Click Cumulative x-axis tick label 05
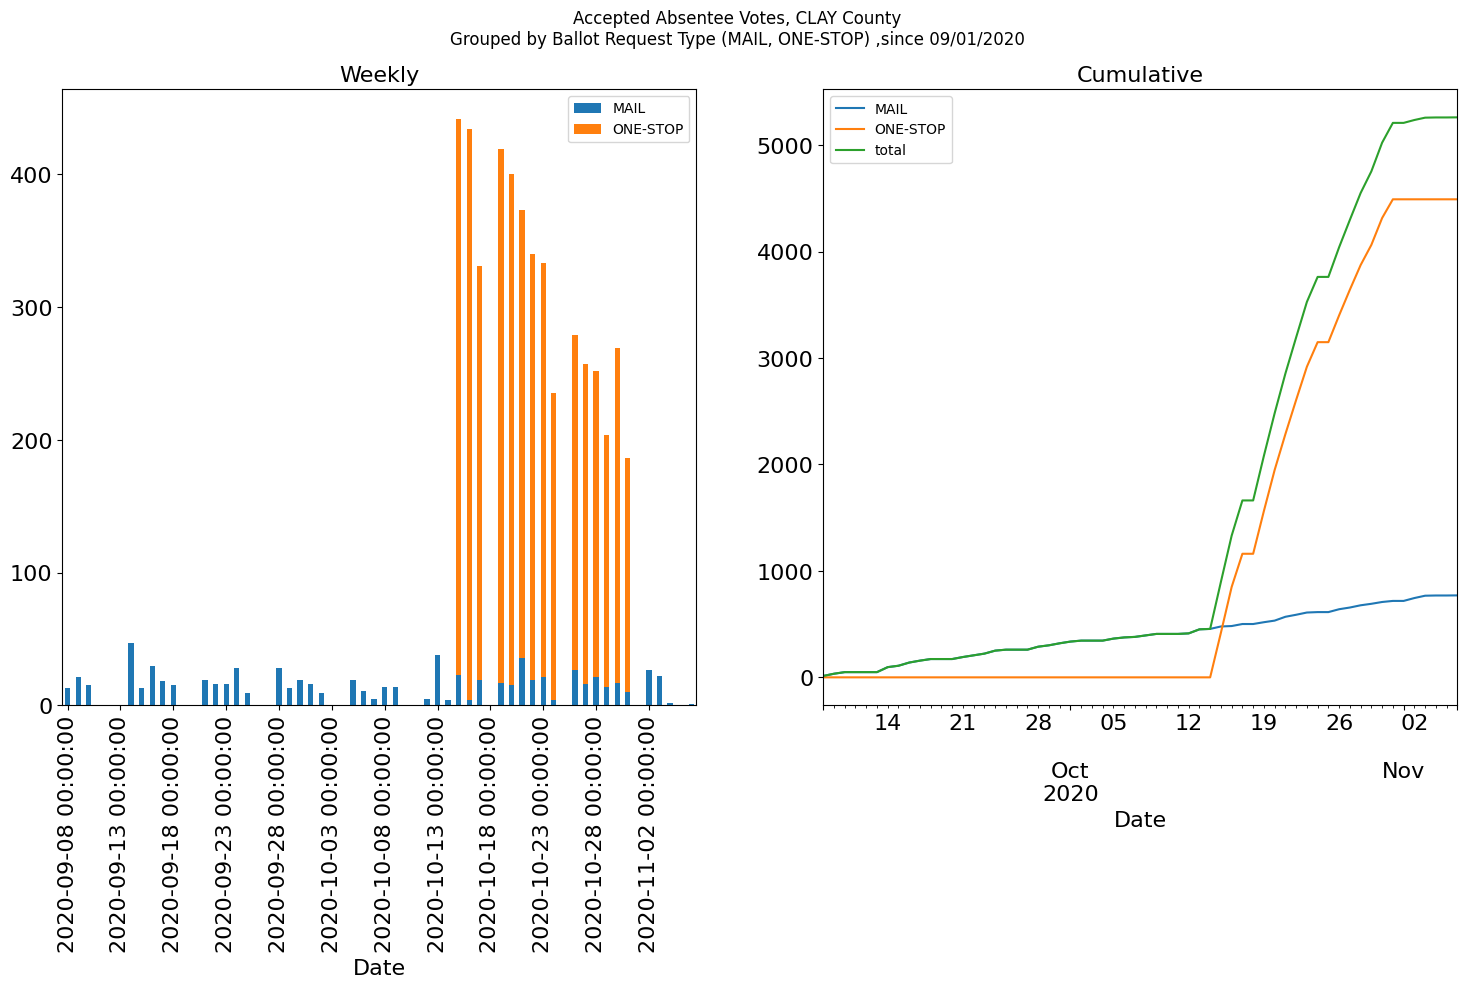The height and width of the screenshot is (988, 1467). [1113, 723]
